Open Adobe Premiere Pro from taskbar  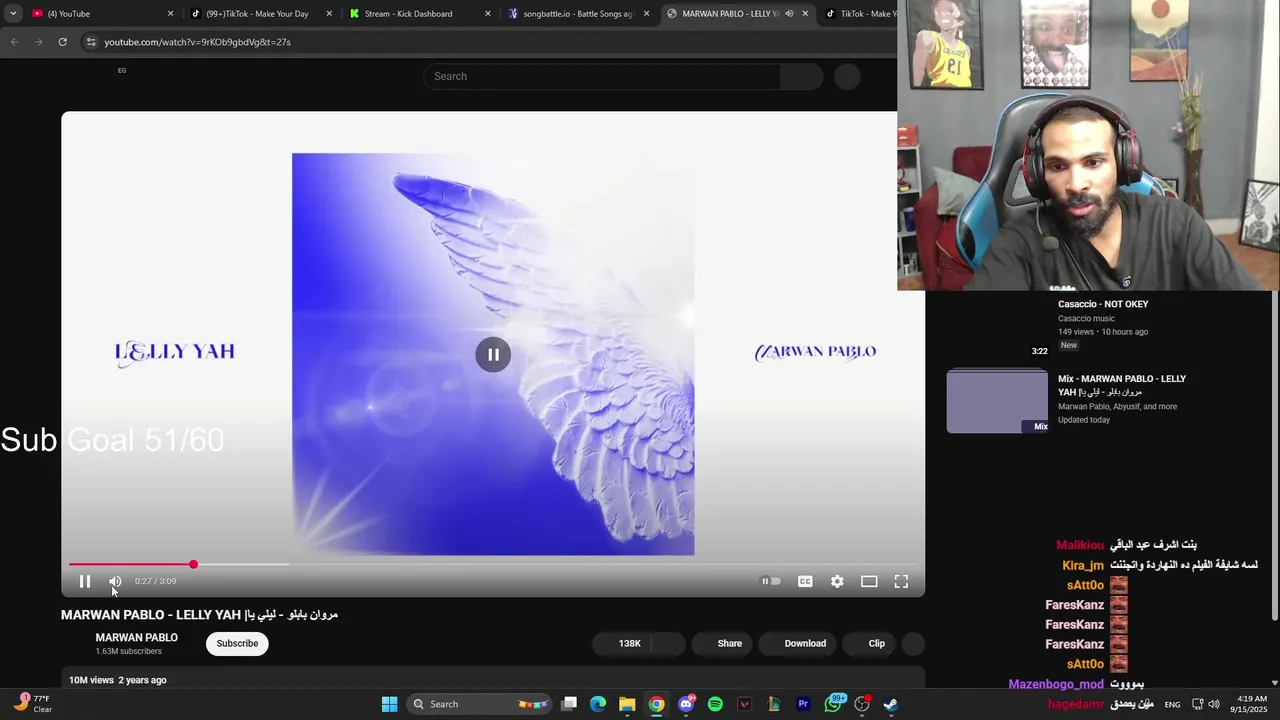[x=803, y=704]
